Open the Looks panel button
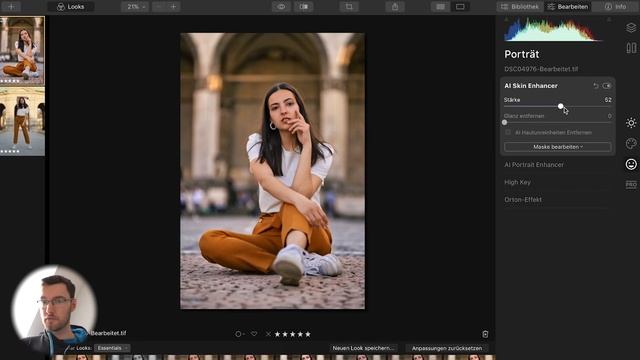Image resolution: width=640 pixels, height=360 pixels. pos(71,7)
